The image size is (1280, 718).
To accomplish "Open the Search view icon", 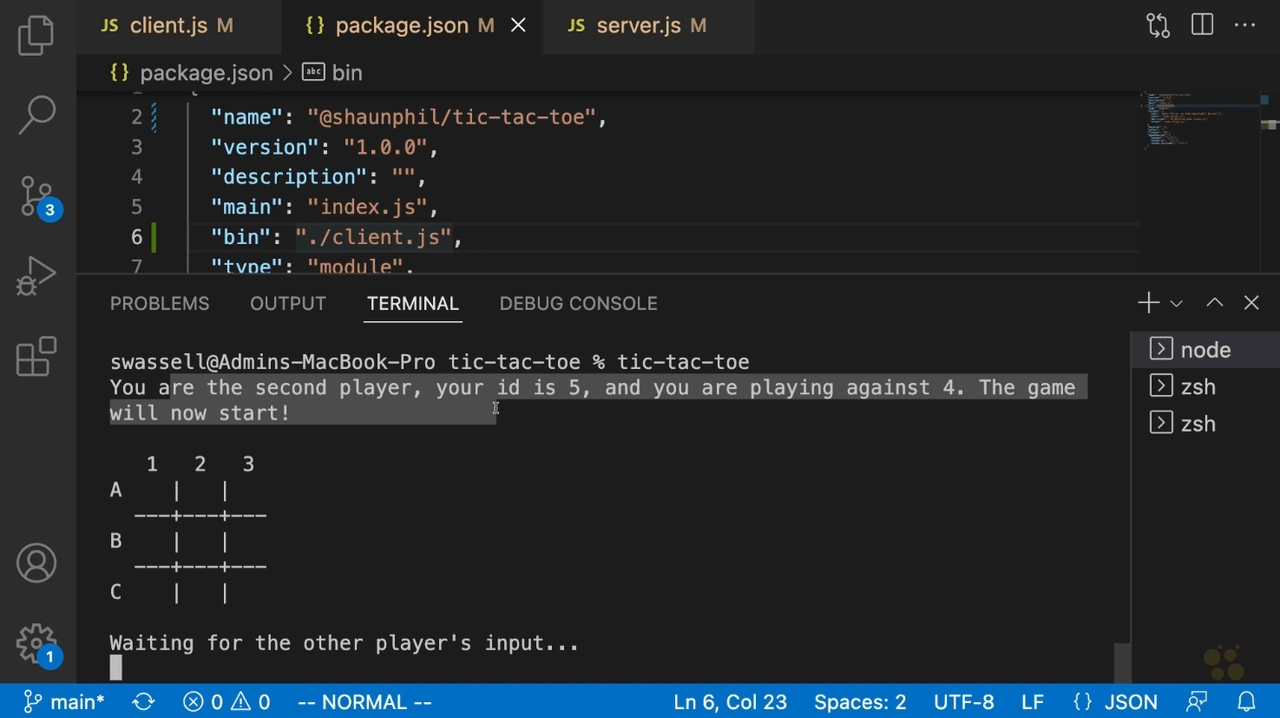I will 37,114.
